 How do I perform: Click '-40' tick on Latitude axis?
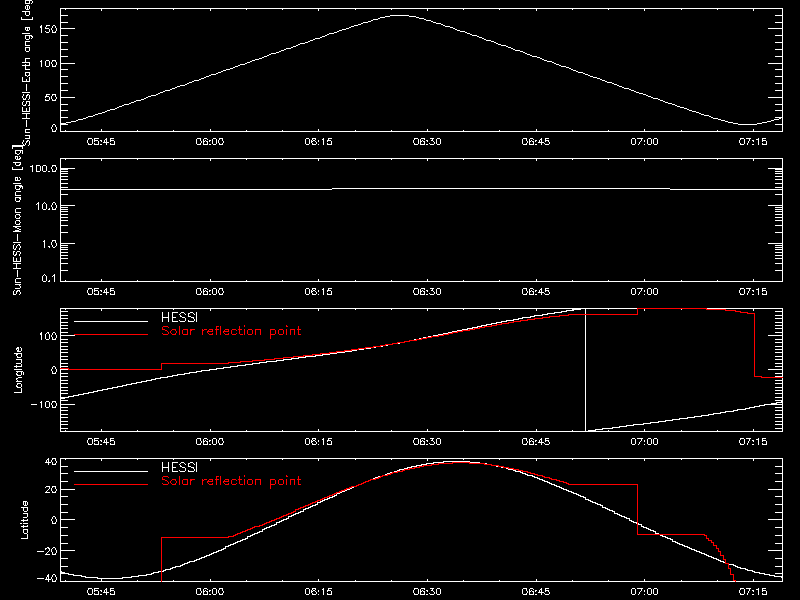[47, 579]
